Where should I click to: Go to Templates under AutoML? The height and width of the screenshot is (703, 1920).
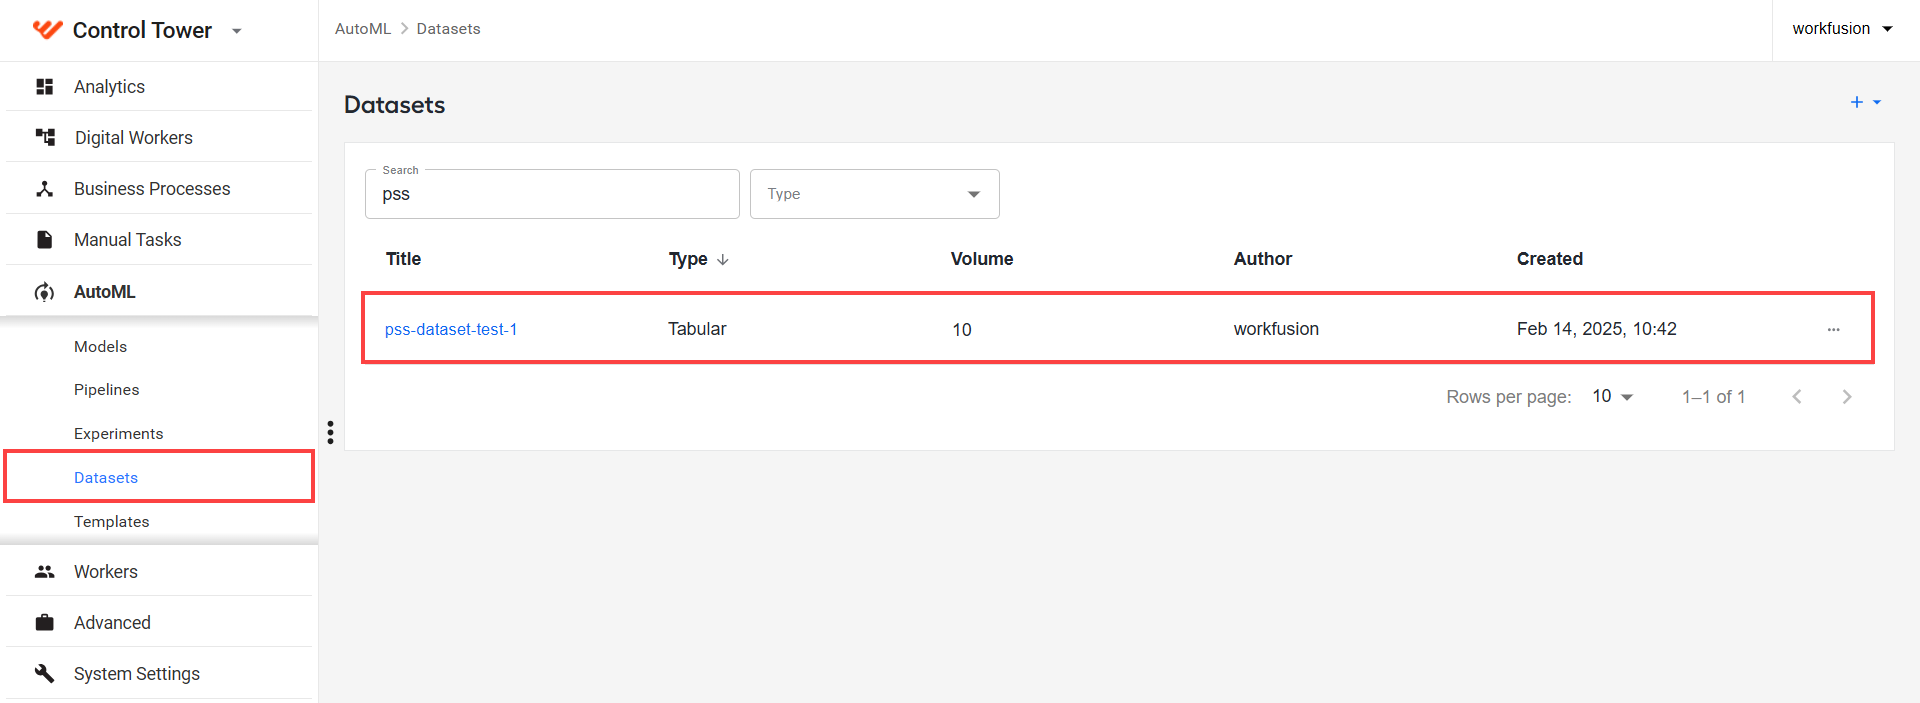pos(111,522)
